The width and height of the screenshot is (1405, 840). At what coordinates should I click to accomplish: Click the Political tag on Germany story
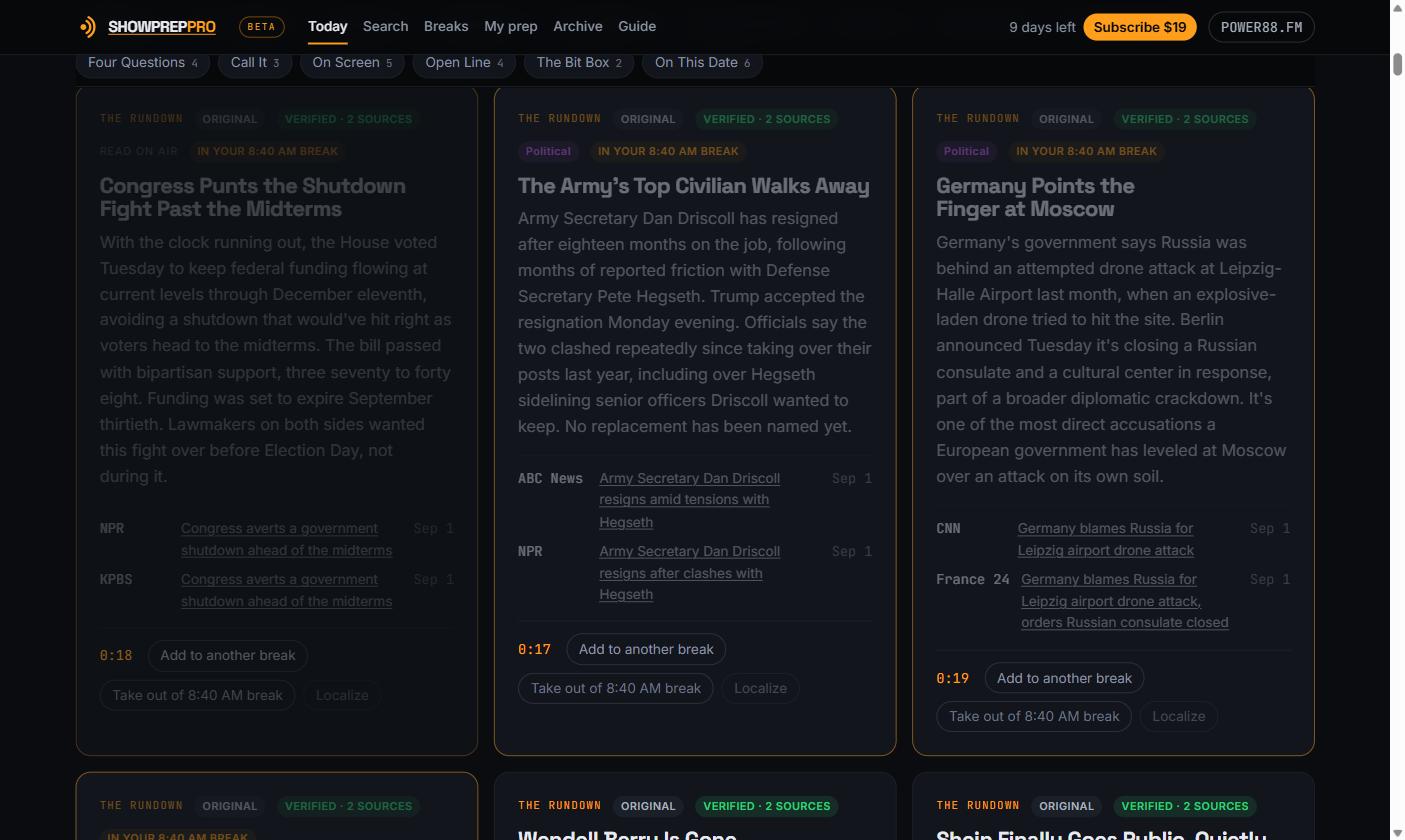966,151
